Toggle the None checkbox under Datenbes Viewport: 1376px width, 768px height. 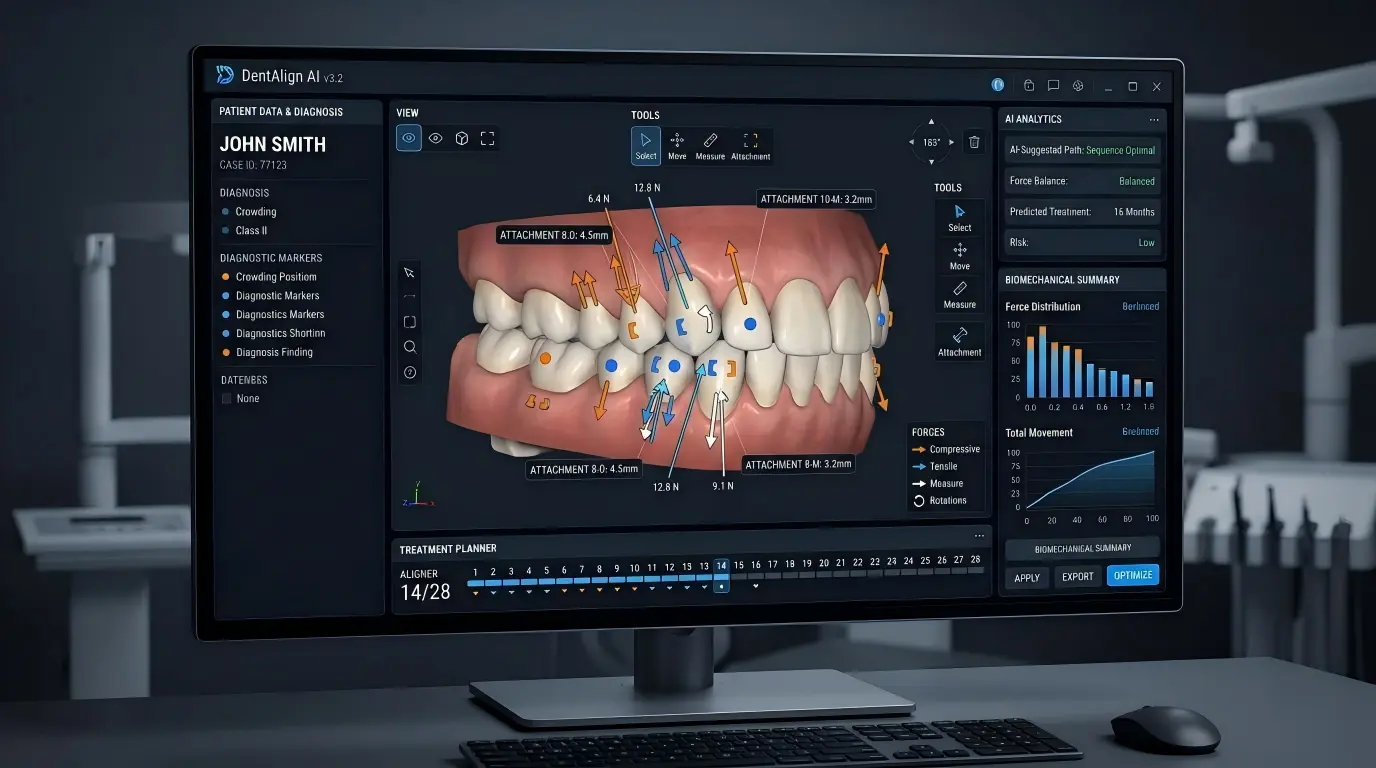pos(226,398)
